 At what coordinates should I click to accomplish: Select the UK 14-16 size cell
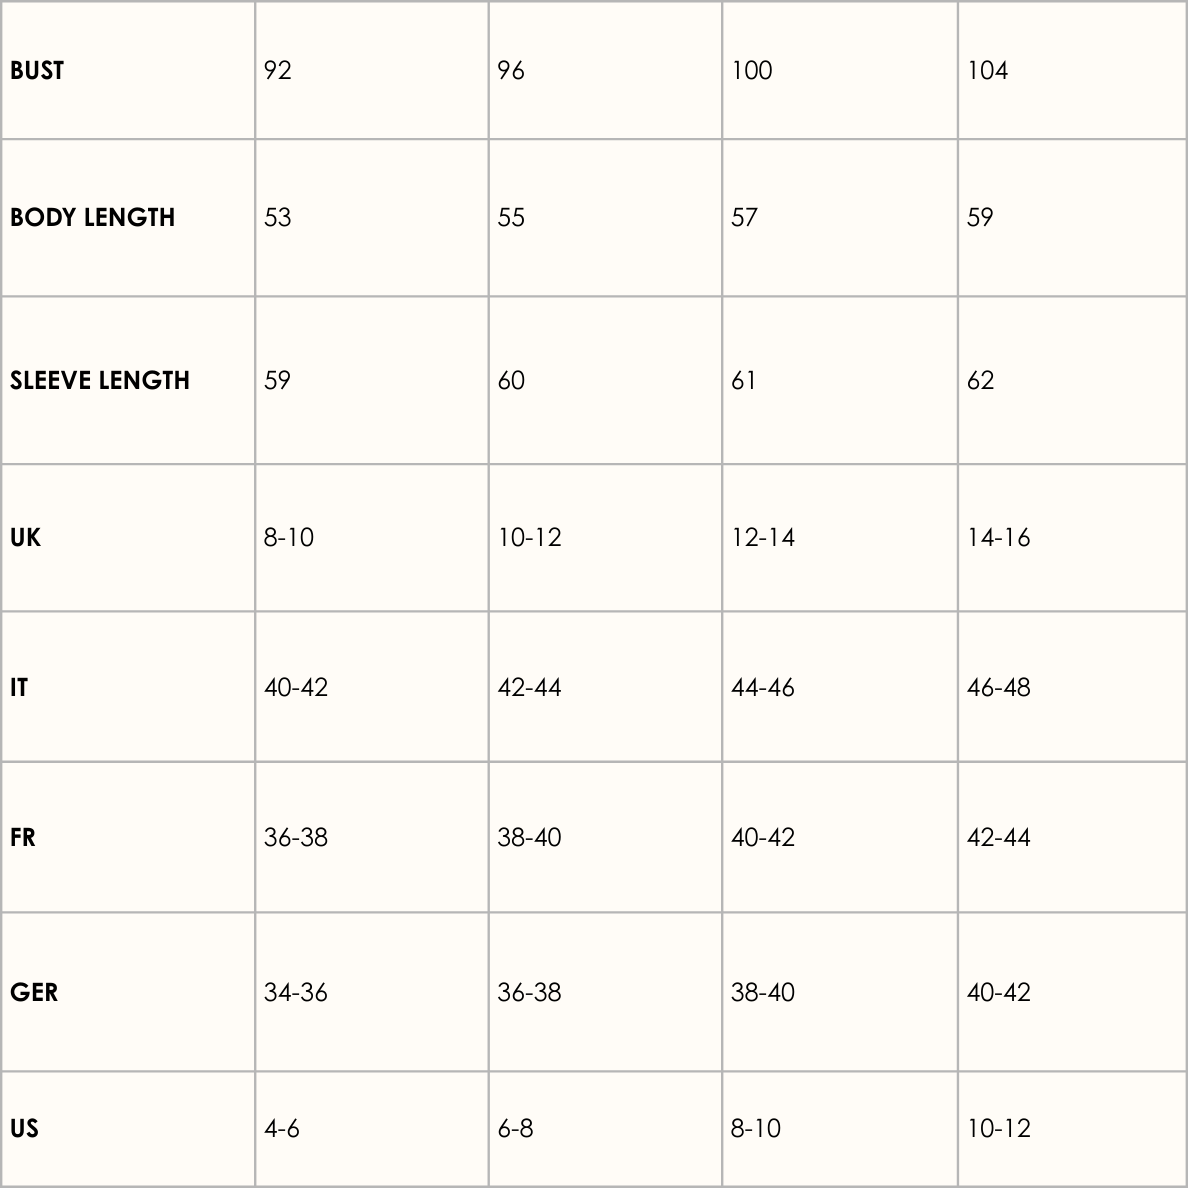coord(998,537)
